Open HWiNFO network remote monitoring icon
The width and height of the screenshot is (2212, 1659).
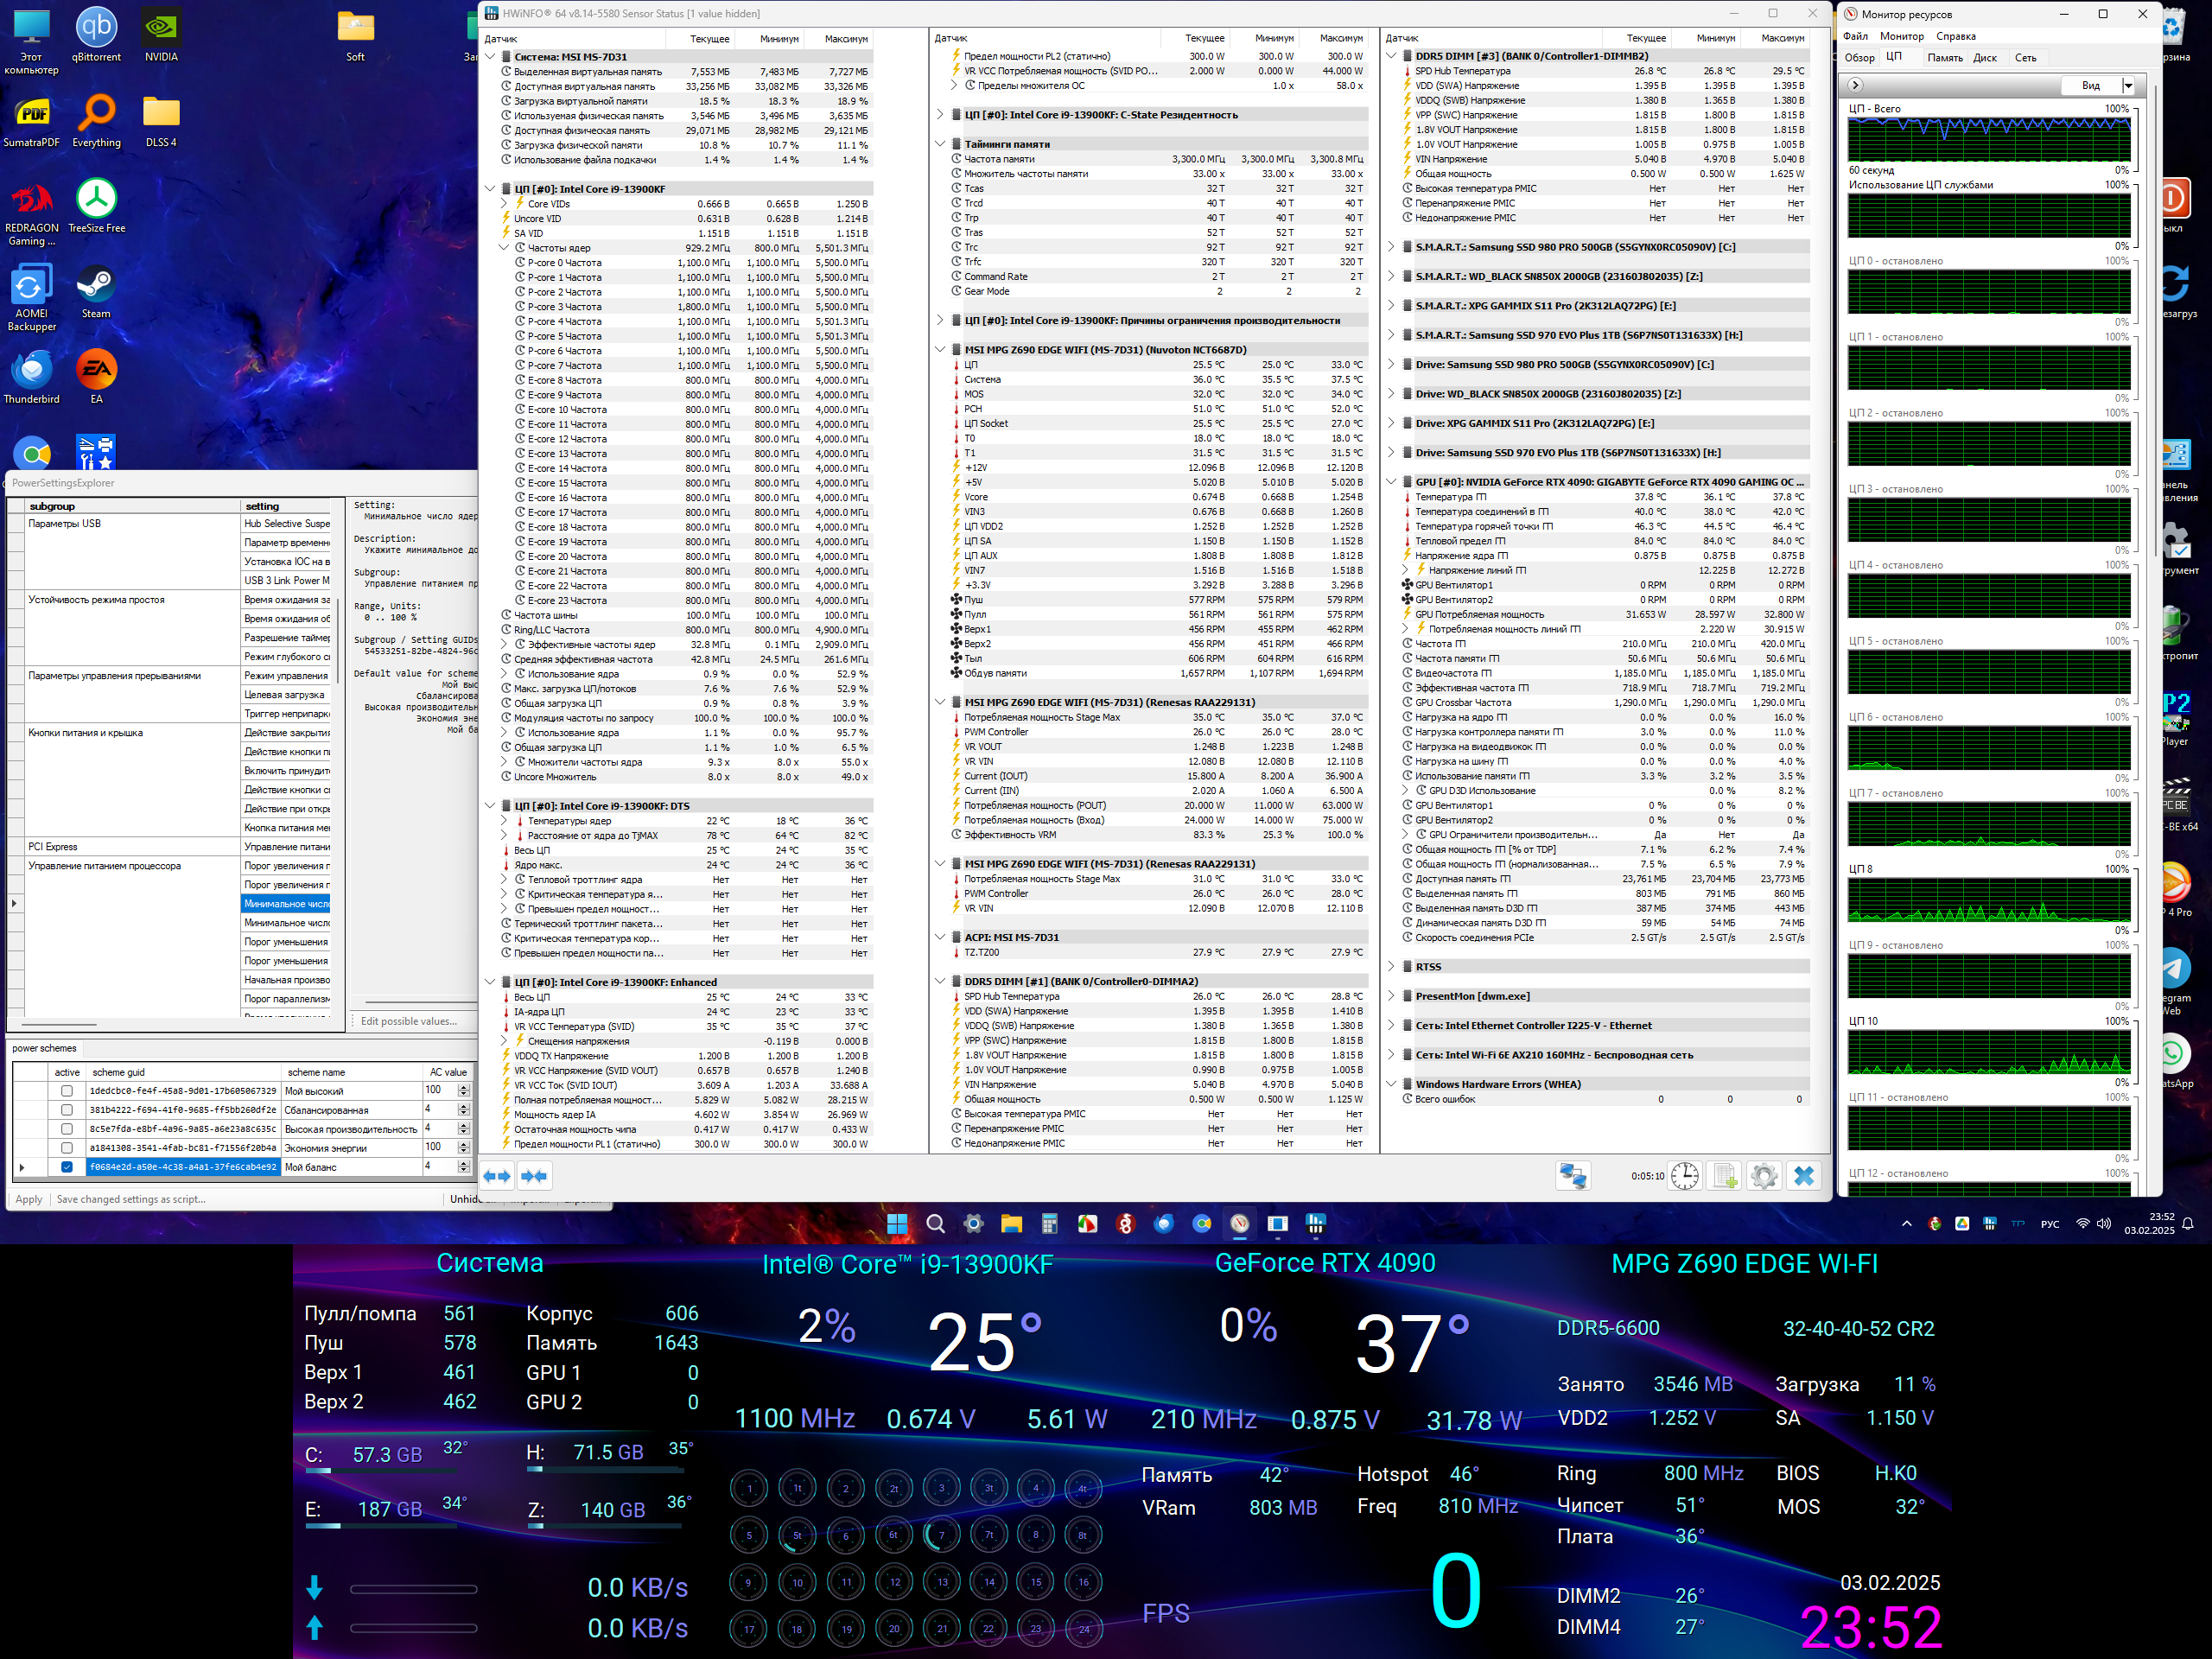(x=1572, y=1176)
